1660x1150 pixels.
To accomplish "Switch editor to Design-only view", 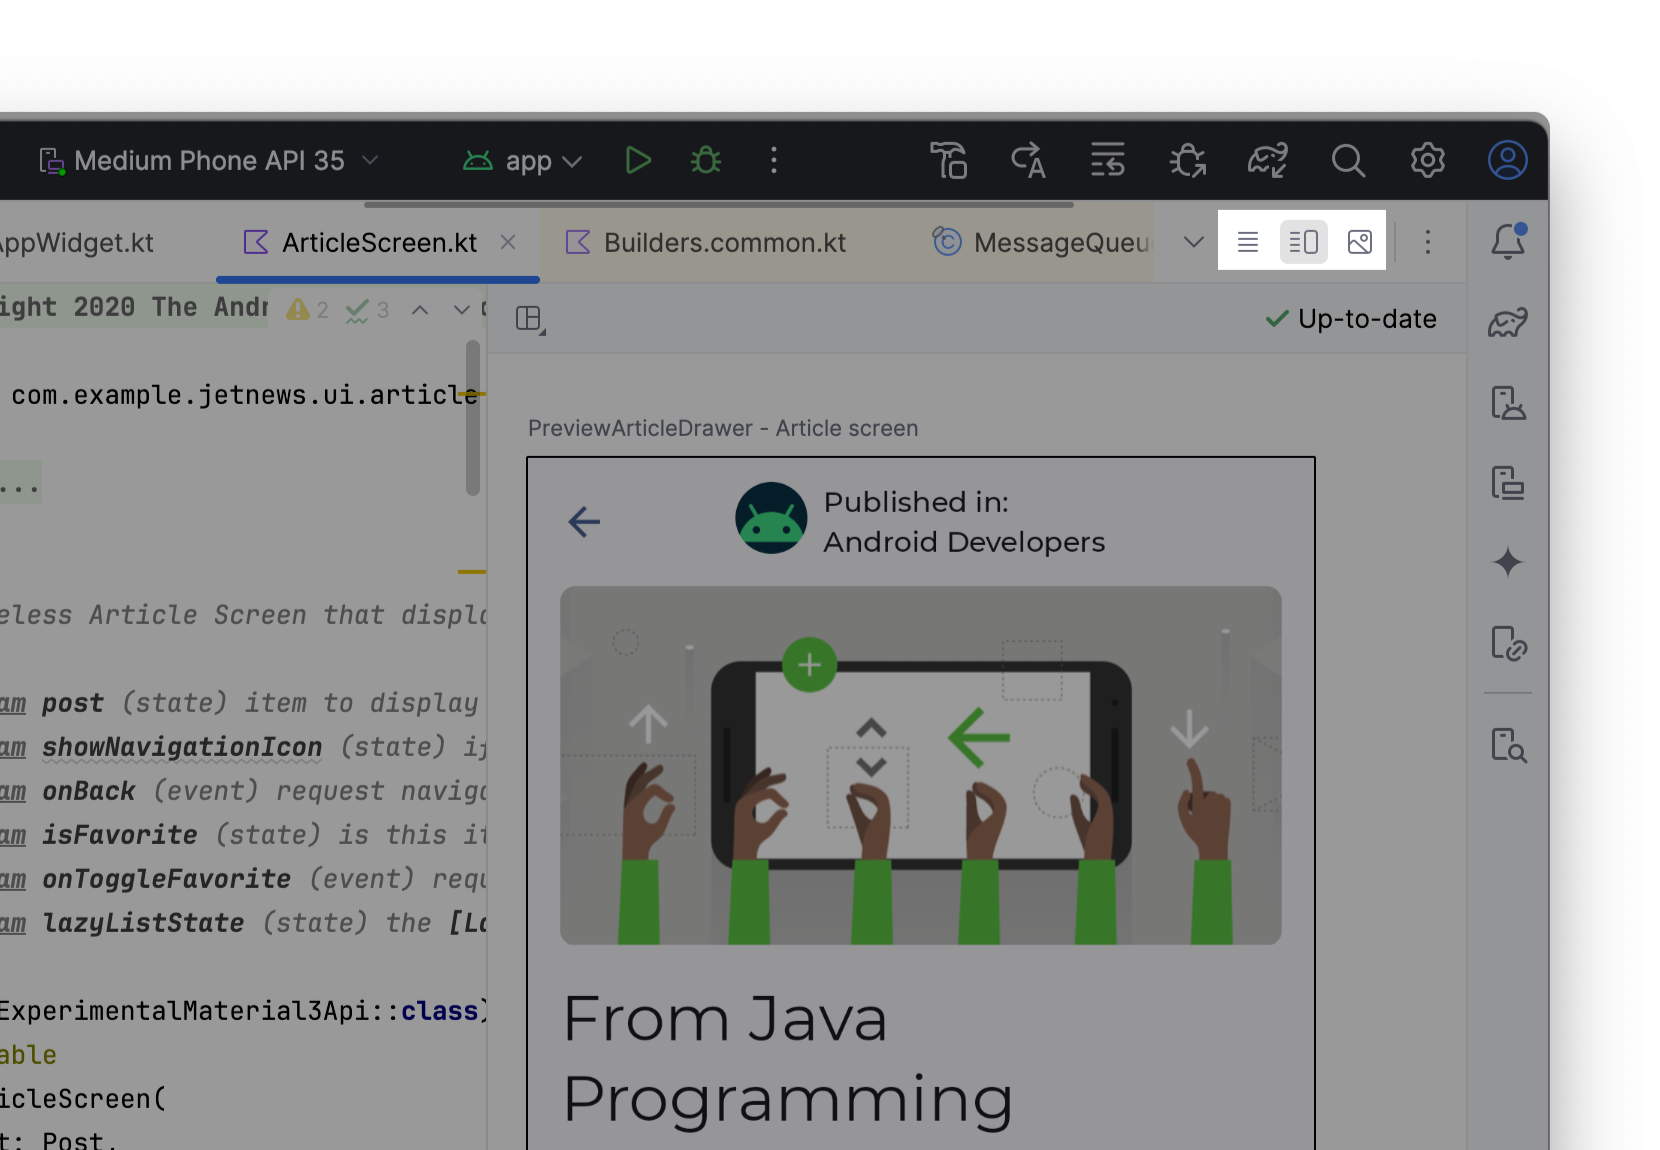I will click(1359, 242).
